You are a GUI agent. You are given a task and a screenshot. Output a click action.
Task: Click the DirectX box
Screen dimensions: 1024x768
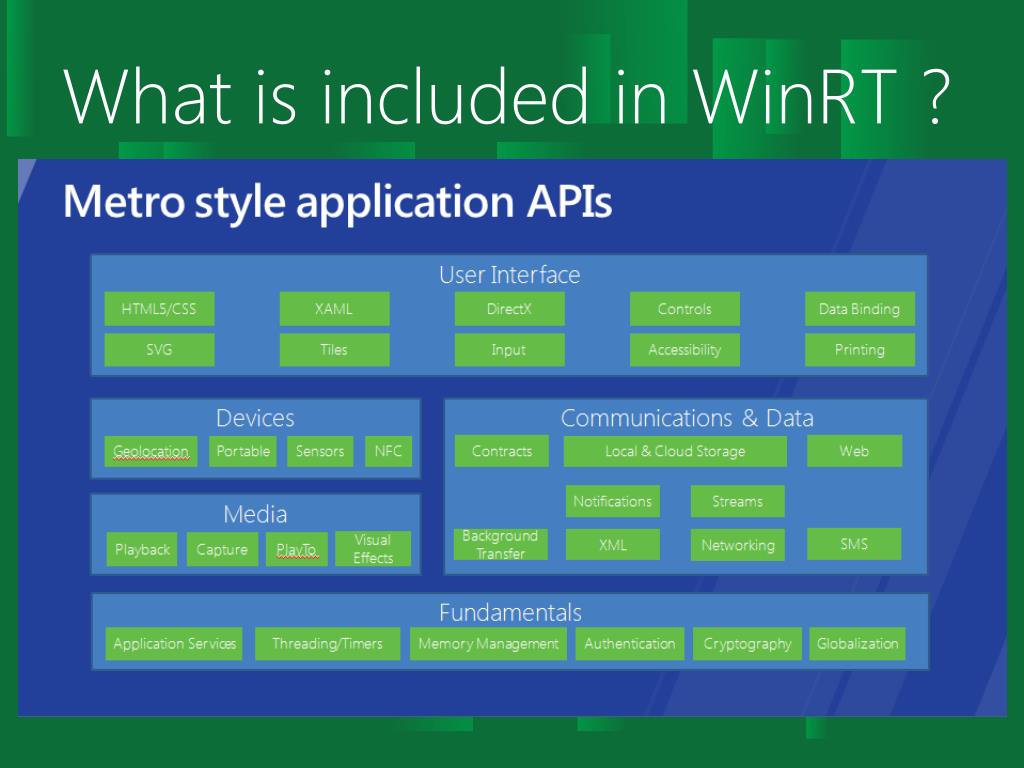click(509, 309)
